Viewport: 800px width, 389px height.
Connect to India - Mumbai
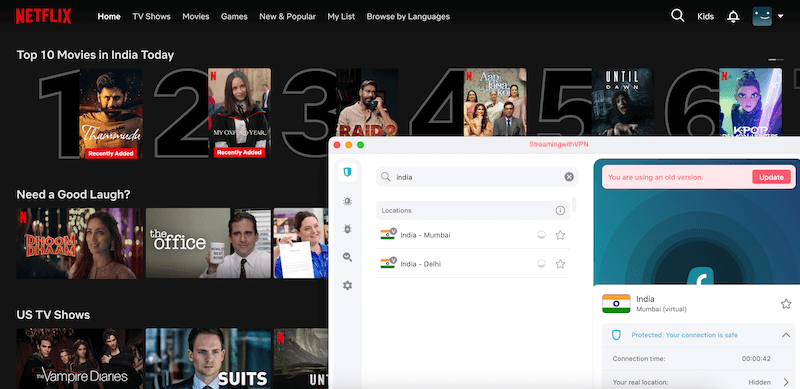pos(473,235)
